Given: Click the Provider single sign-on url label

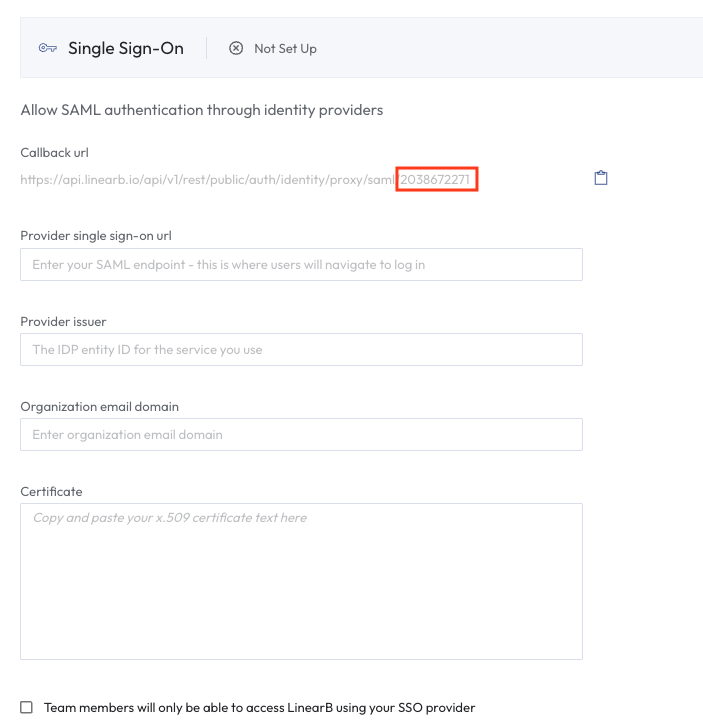Looking at the screenshot, I should click(x=96, y=236).
